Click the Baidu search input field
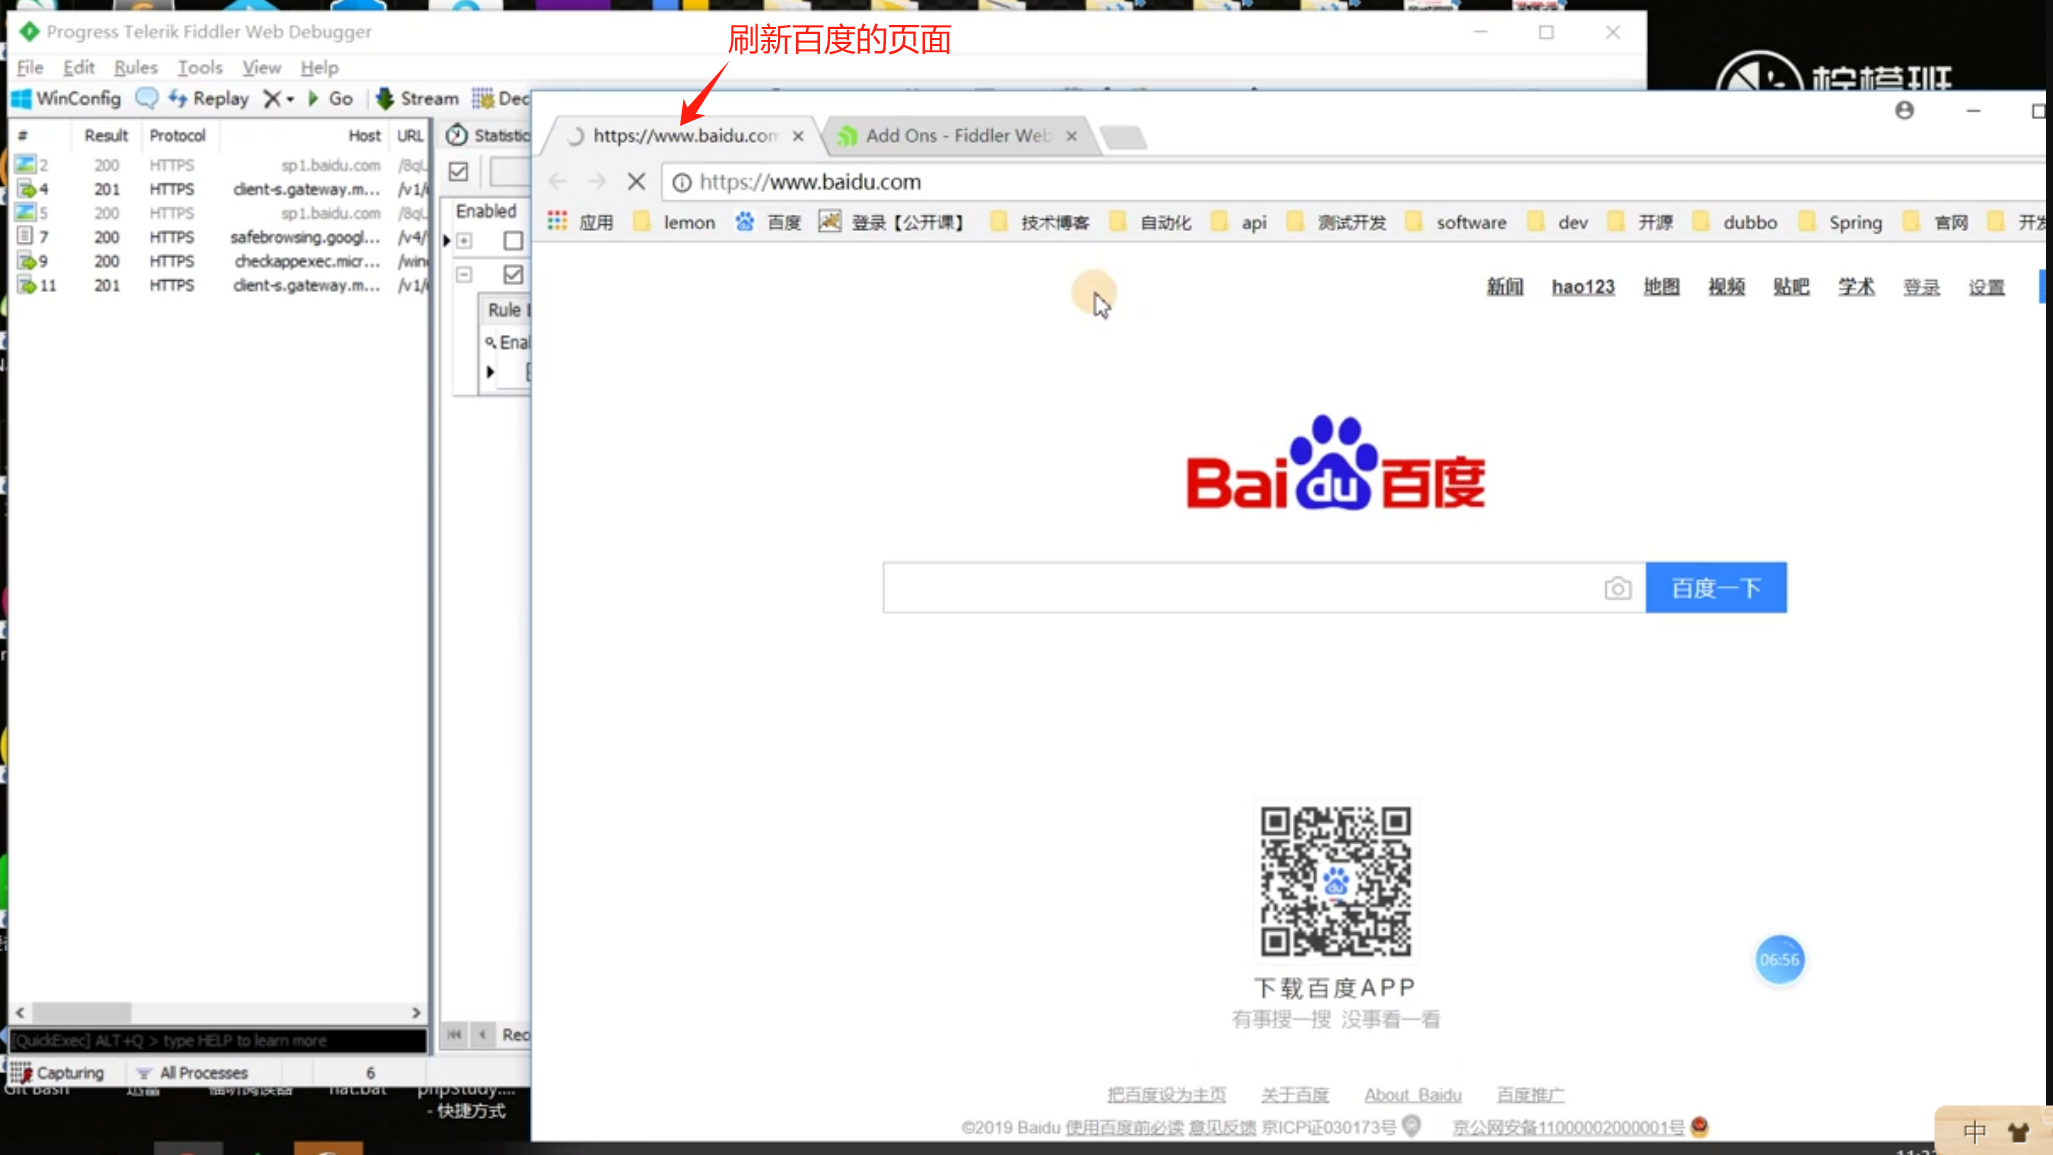This screenshot has width=2053, height=1155. click(1240, 588)
